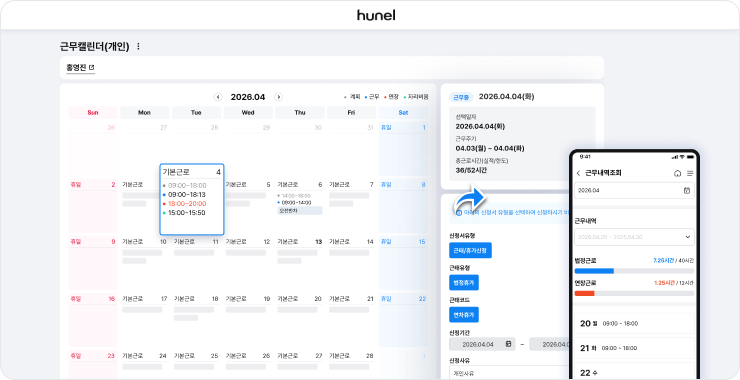Select the Wednesday cell for day 19
Screen dimensions: 740x380
tap(248, 320)
